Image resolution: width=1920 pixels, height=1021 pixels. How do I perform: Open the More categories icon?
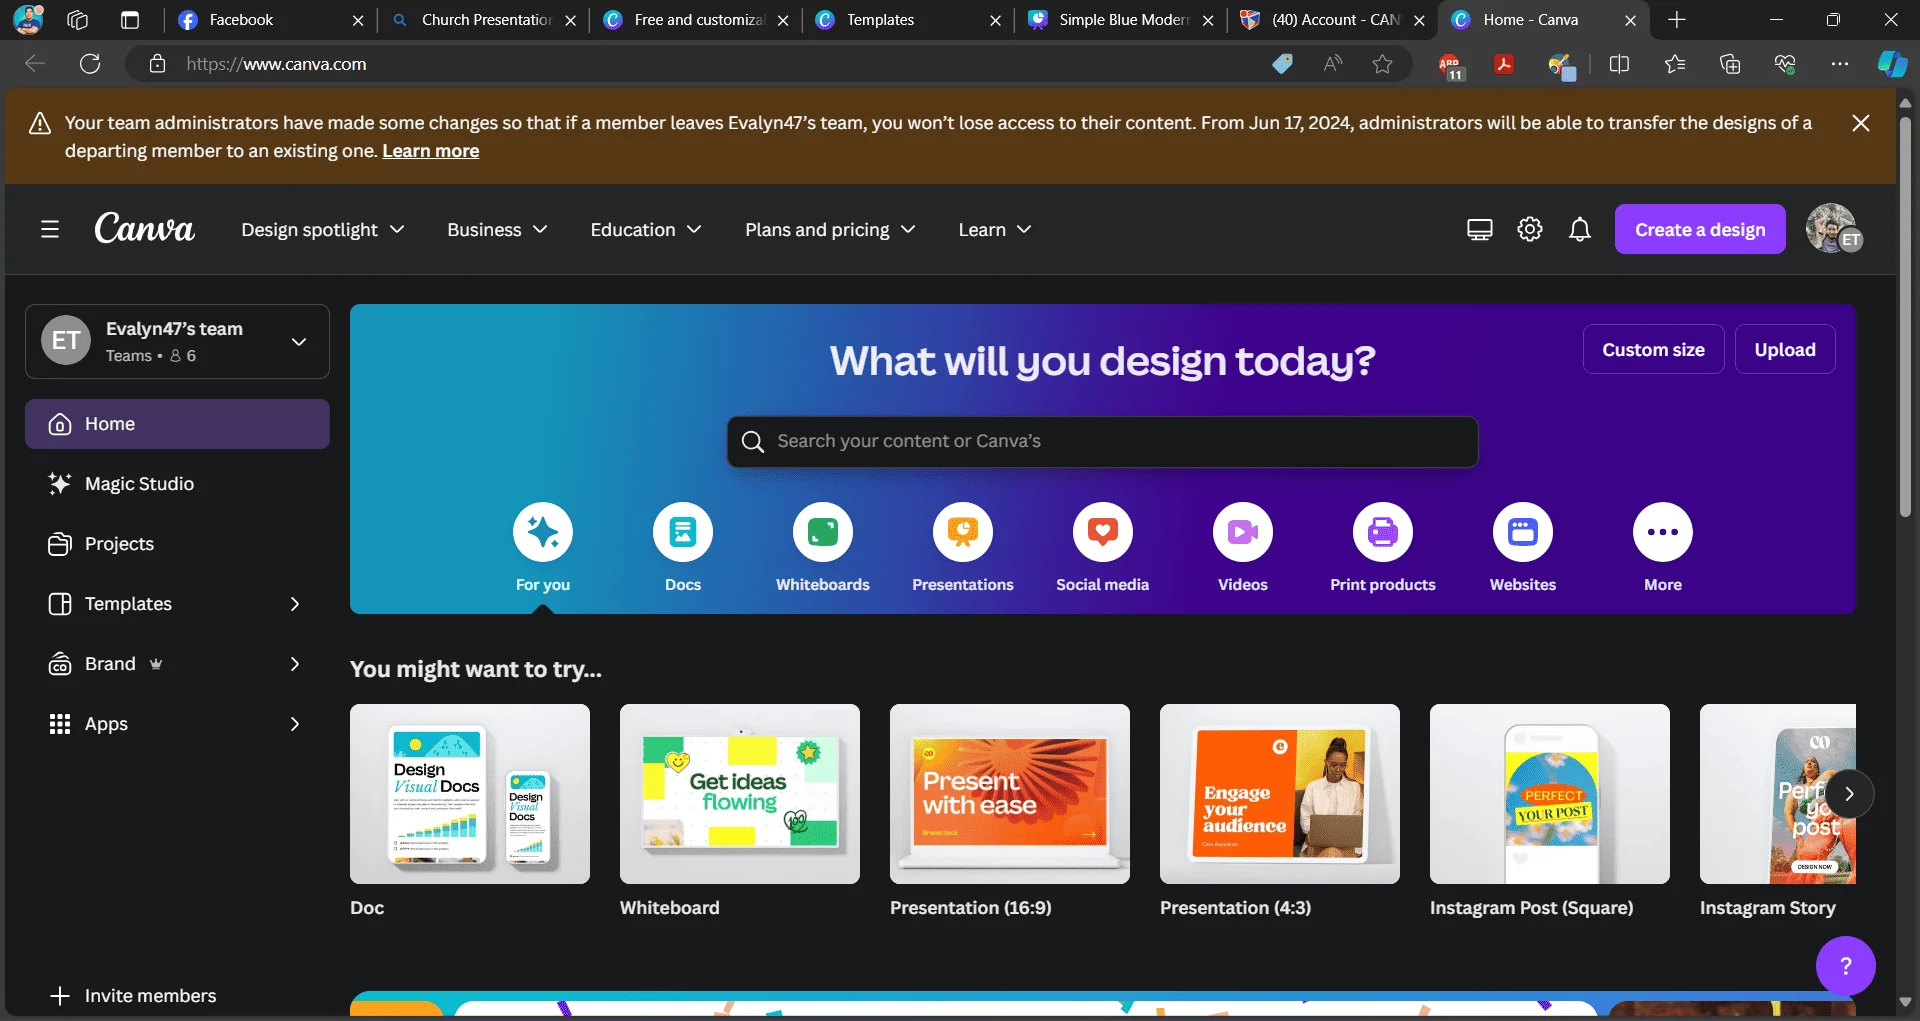pos(1663,532)
